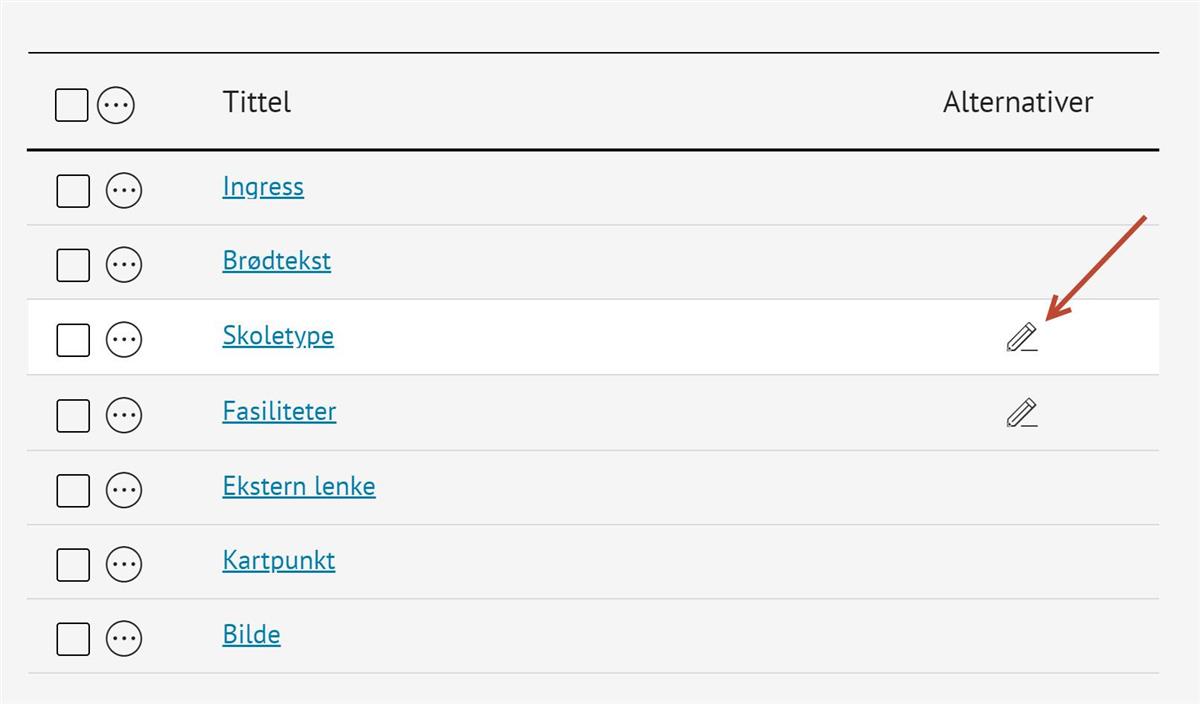
Task: Check the box for the Ingress row
Action: coord(73,189)
